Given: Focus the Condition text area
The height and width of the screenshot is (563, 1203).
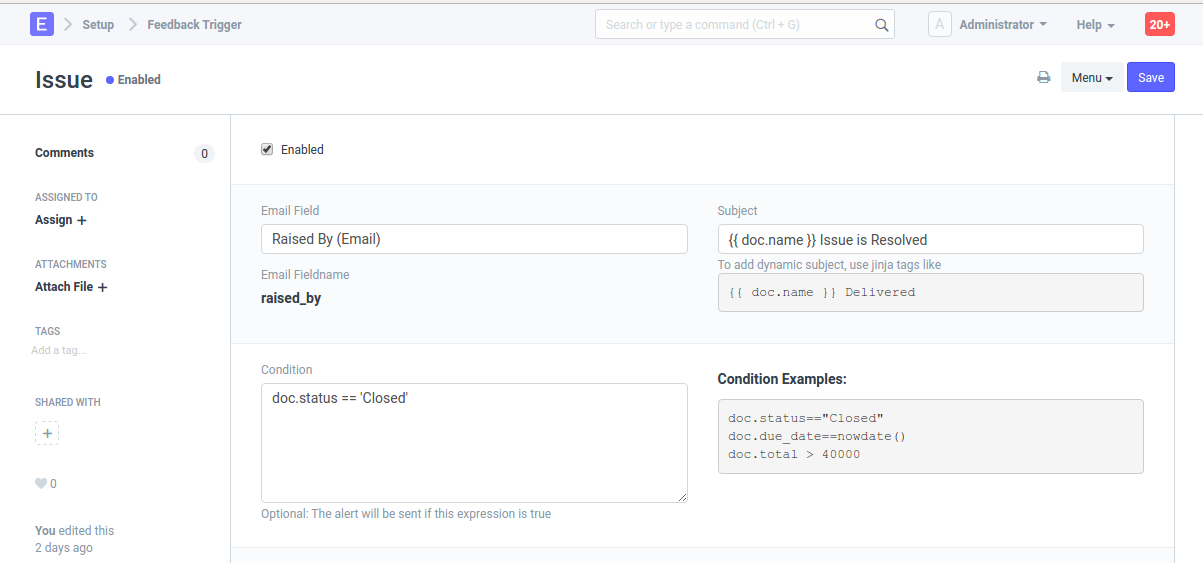Looking at the screenshot, I should (x=474, y=442).
